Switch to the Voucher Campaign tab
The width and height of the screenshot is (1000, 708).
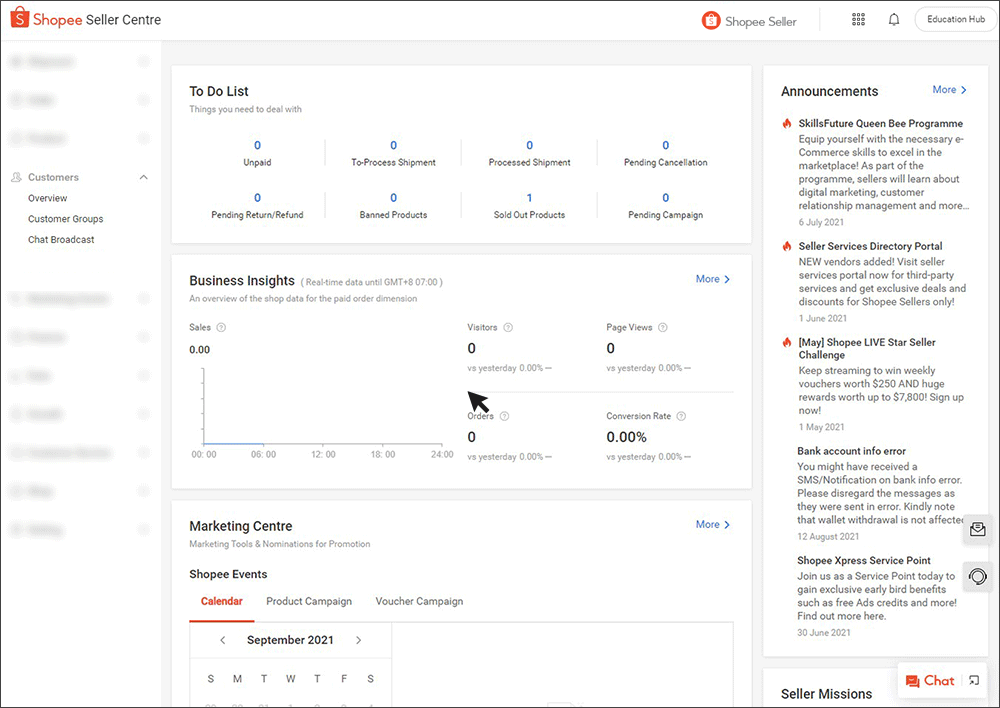click(x=419, y=602)
